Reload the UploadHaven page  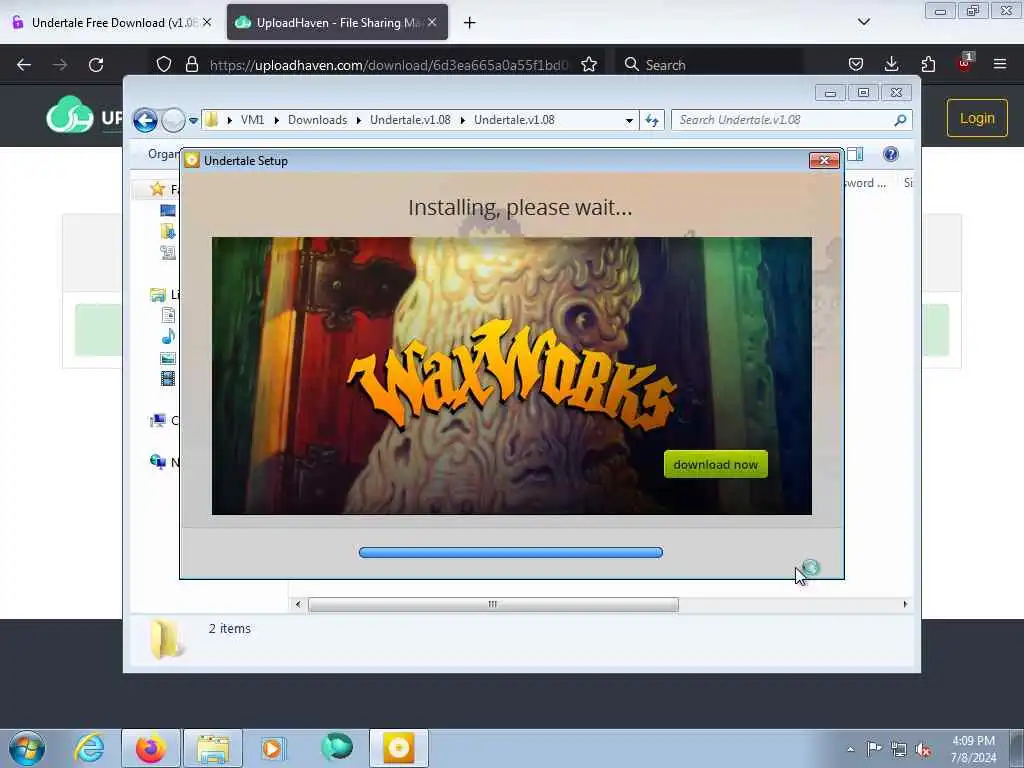click(96, 64)
